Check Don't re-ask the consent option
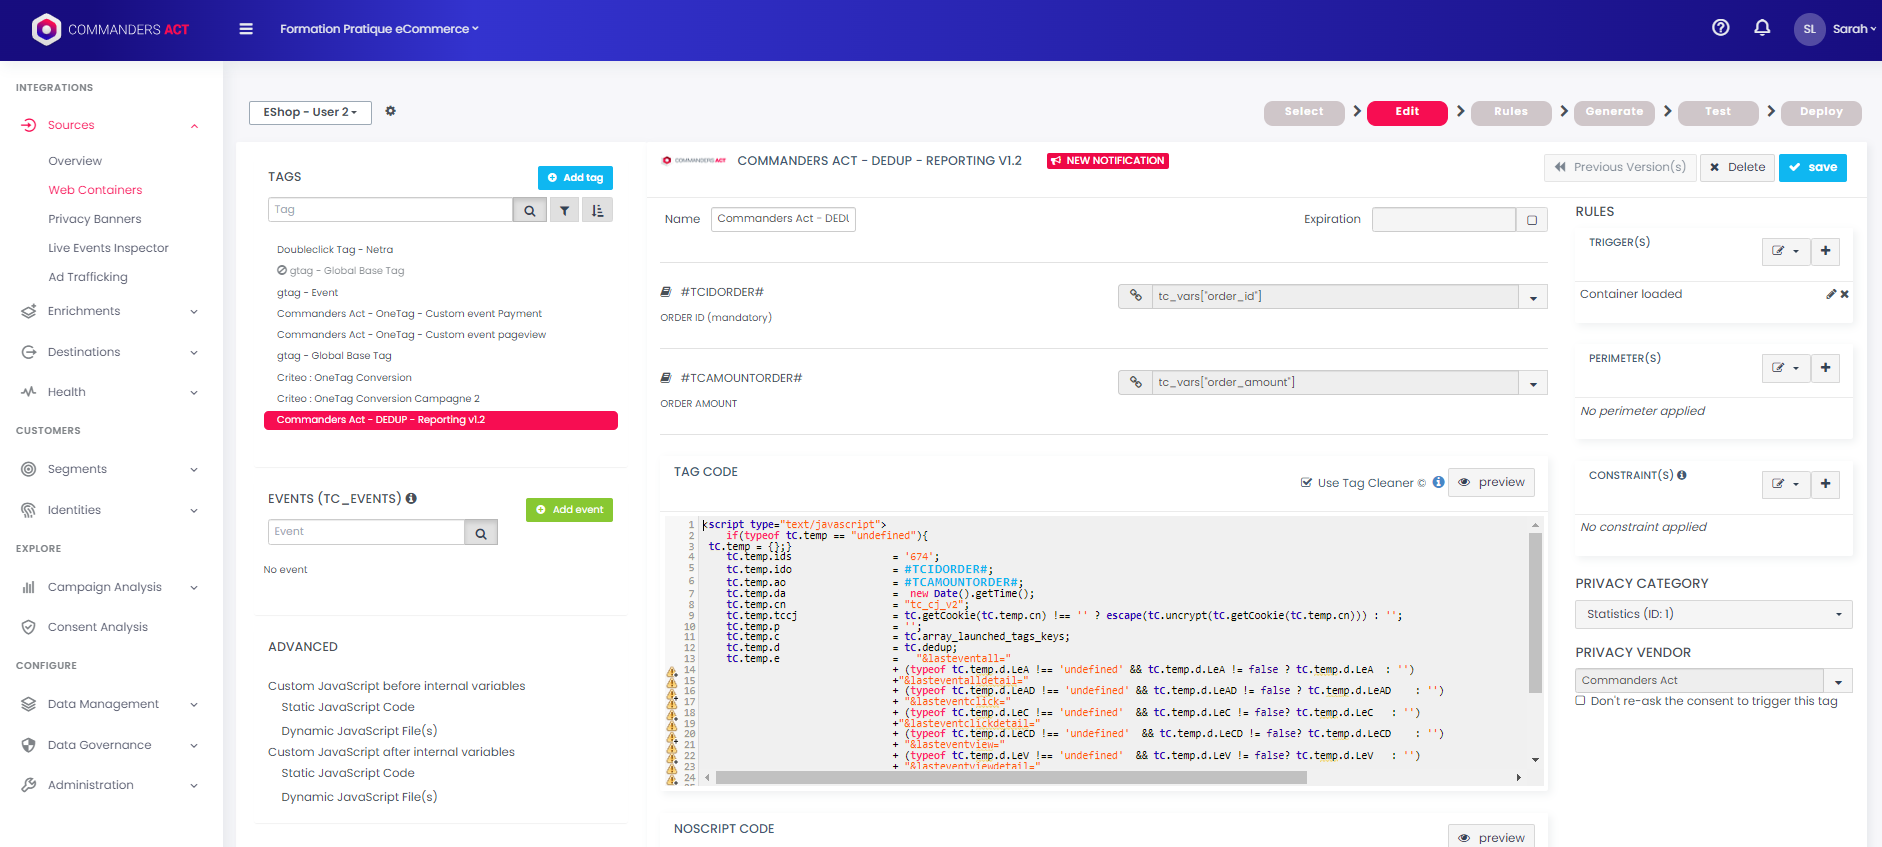 [x=1581, y=701]
